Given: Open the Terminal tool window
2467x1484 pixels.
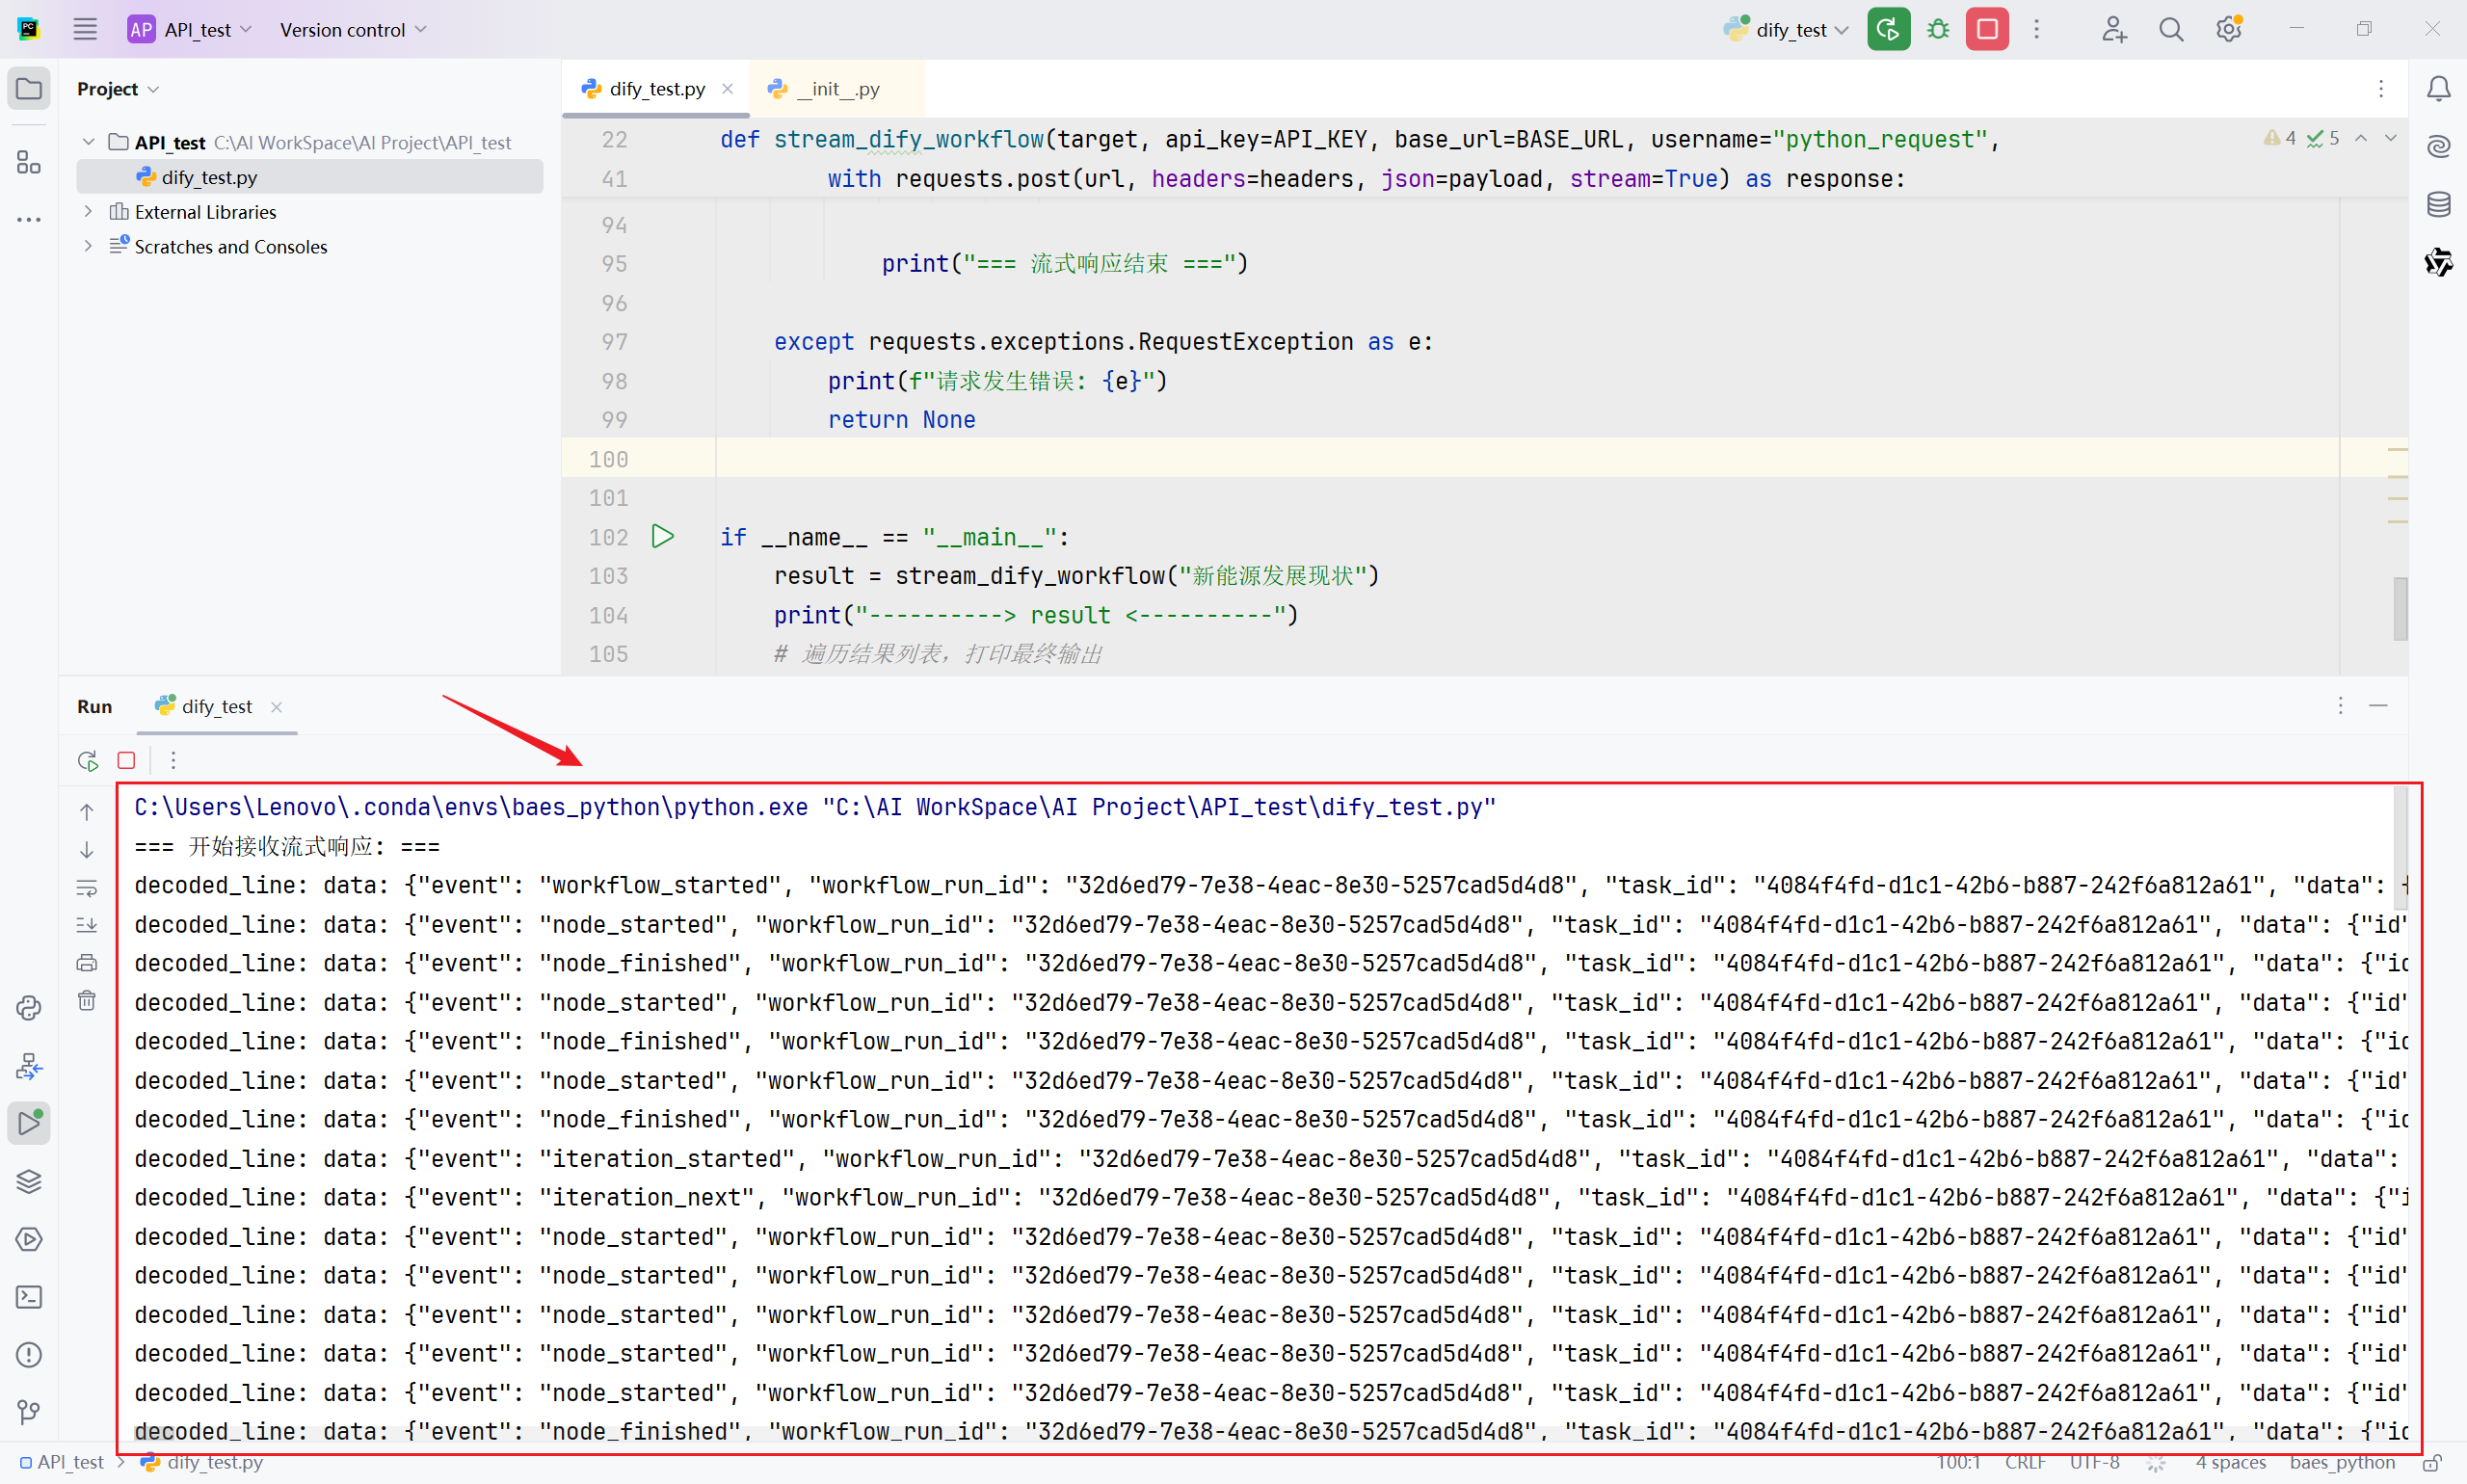Looking at the screenshot, I should click(29, 1298).
